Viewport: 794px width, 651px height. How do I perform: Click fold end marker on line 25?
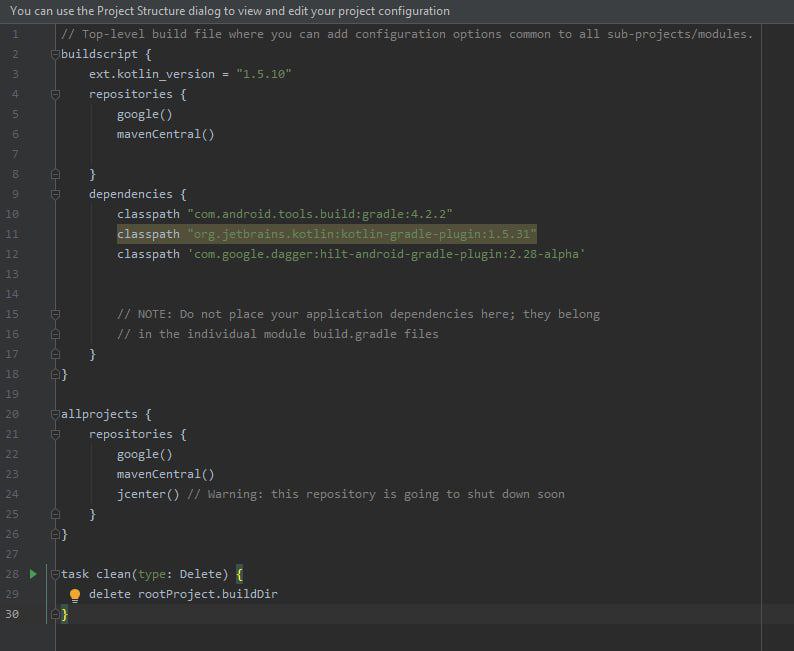[56, 514]
